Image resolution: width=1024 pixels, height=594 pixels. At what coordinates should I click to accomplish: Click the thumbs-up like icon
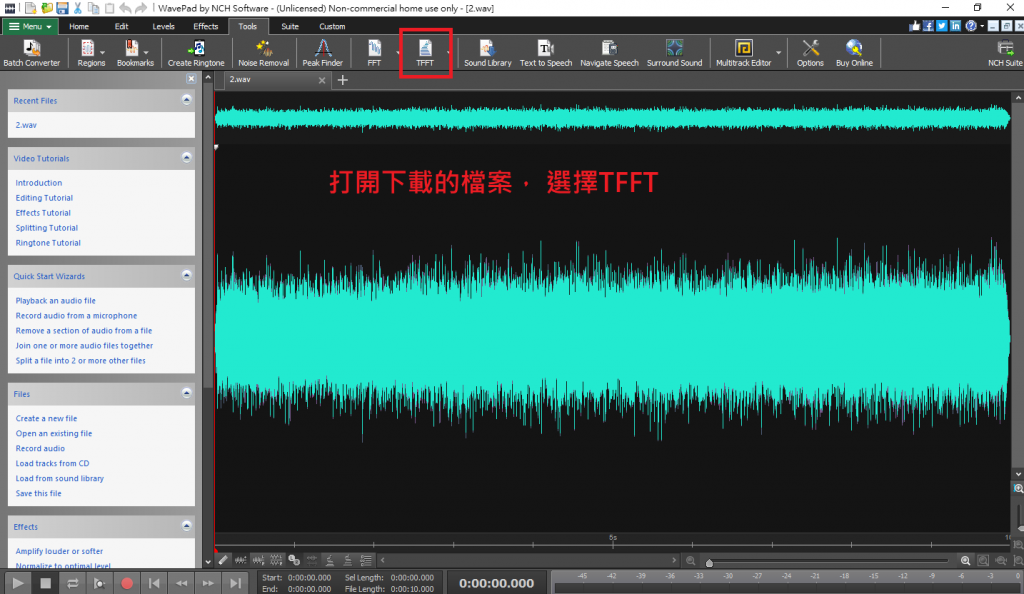tap(914, 26)
